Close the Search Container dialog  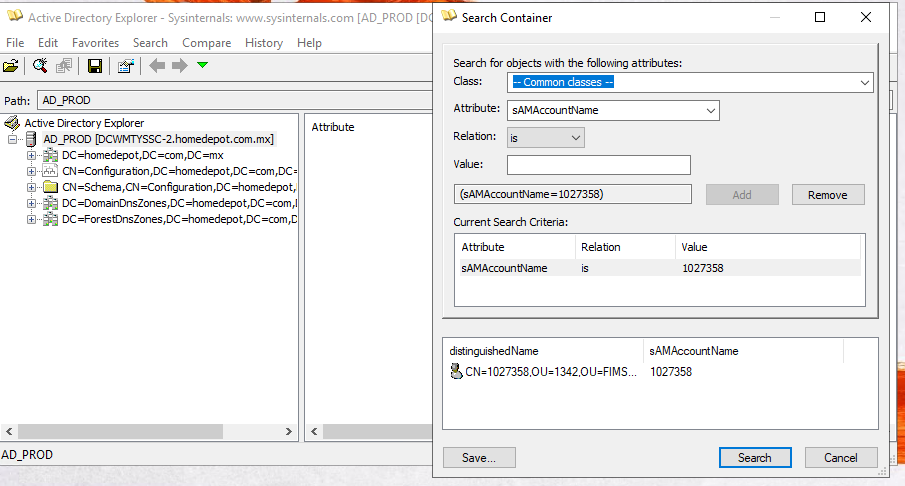tap(866, 17)
